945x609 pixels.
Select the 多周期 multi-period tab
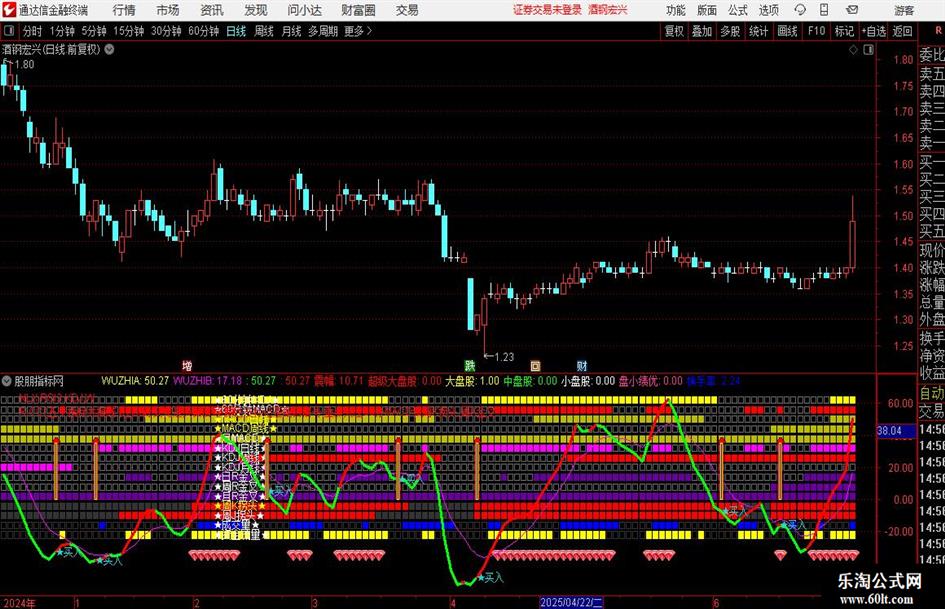pos(323,31)
